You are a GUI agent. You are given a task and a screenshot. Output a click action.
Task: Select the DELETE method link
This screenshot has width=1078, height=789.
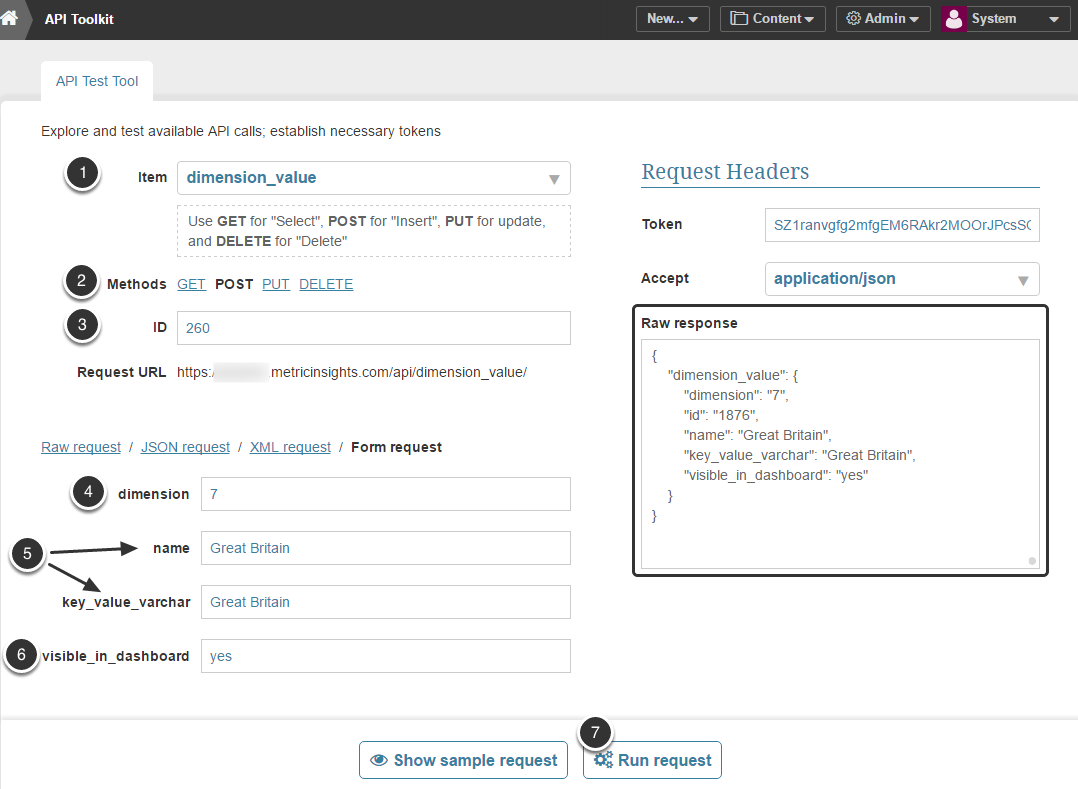326,284
